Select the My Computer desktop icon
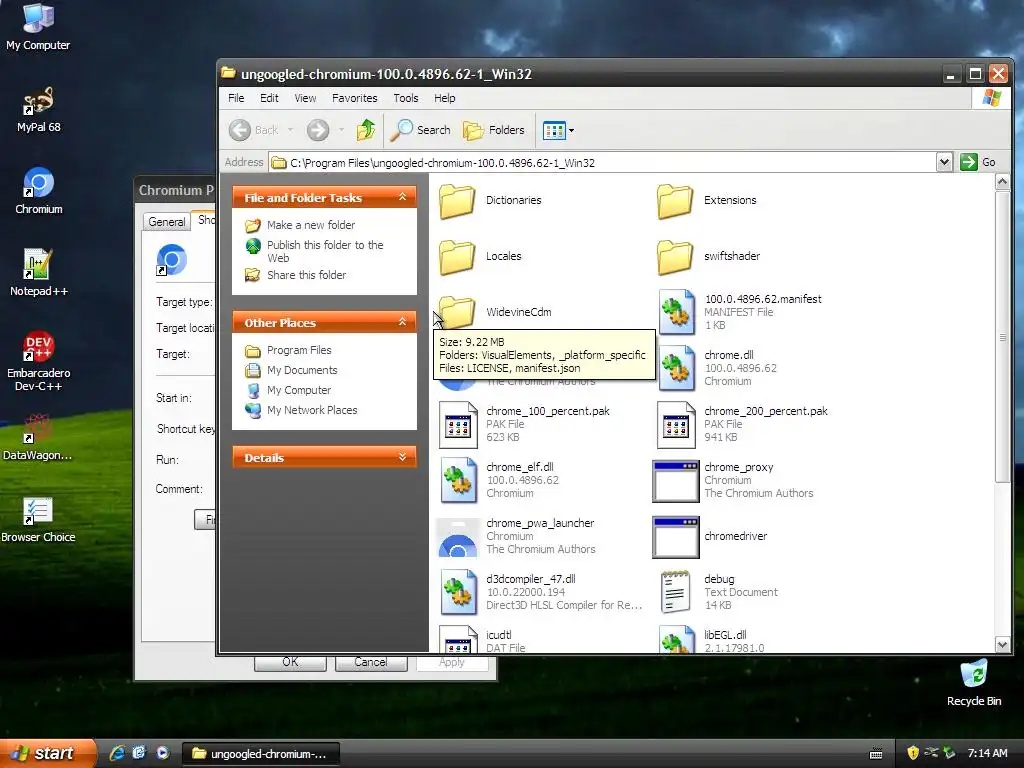 (x=38, y=27)
